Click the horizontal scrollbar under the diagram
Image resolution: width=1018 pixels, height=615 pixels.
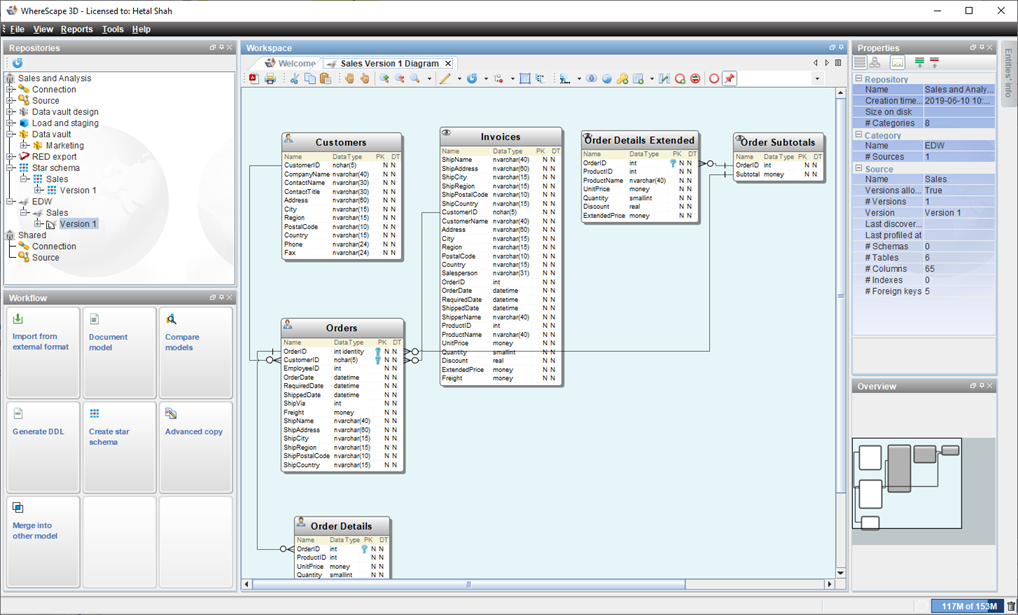[468, 584]
